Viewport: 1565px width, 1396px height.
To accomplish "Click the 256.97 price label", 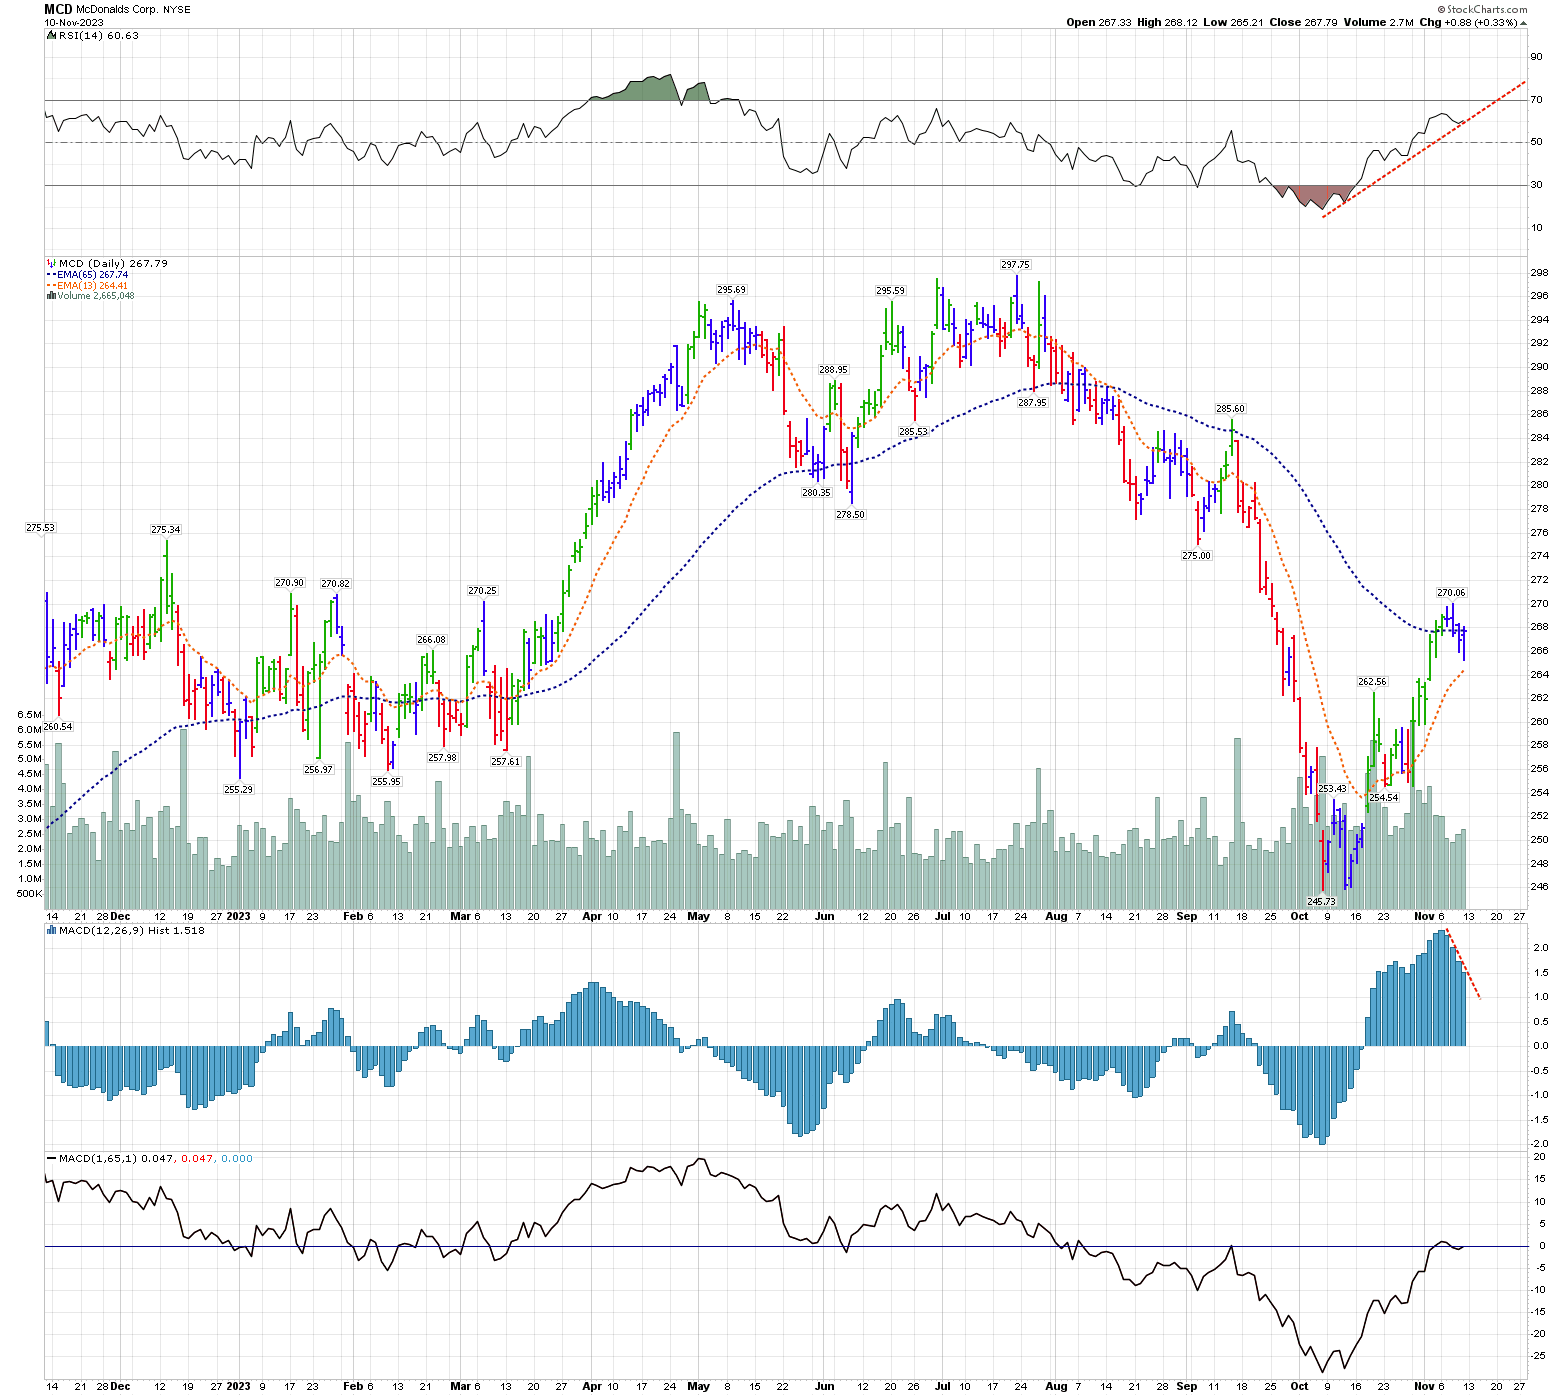I will point(318,770).
